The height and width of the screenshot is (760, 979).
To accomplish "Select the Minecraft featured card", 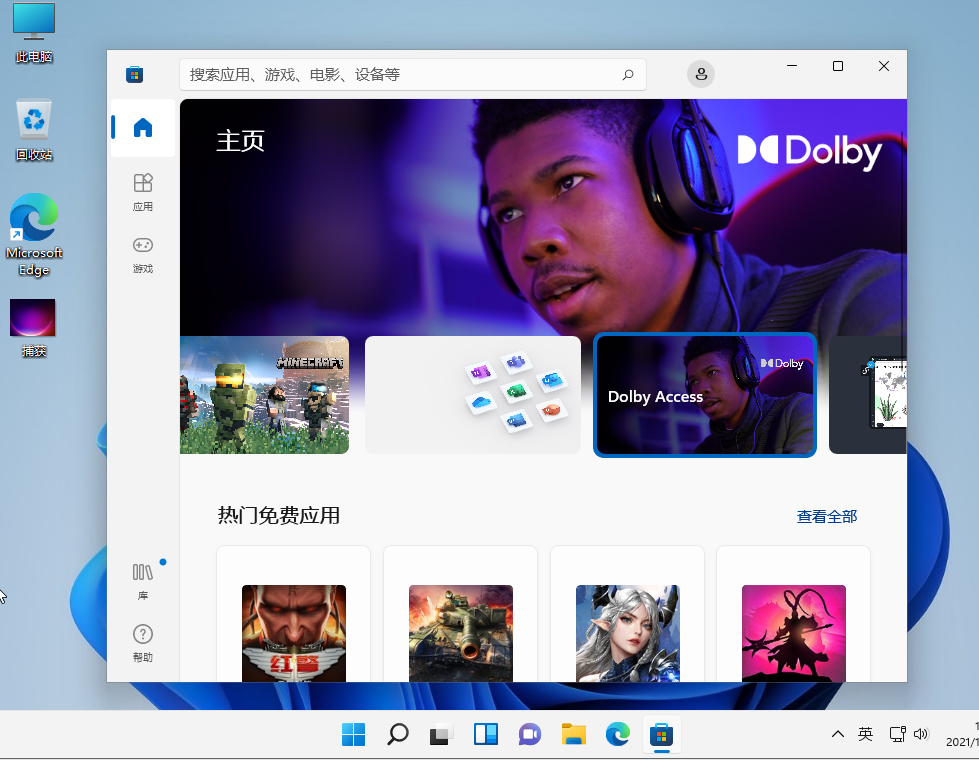I will pyautogui.click(x=265, y=395).
